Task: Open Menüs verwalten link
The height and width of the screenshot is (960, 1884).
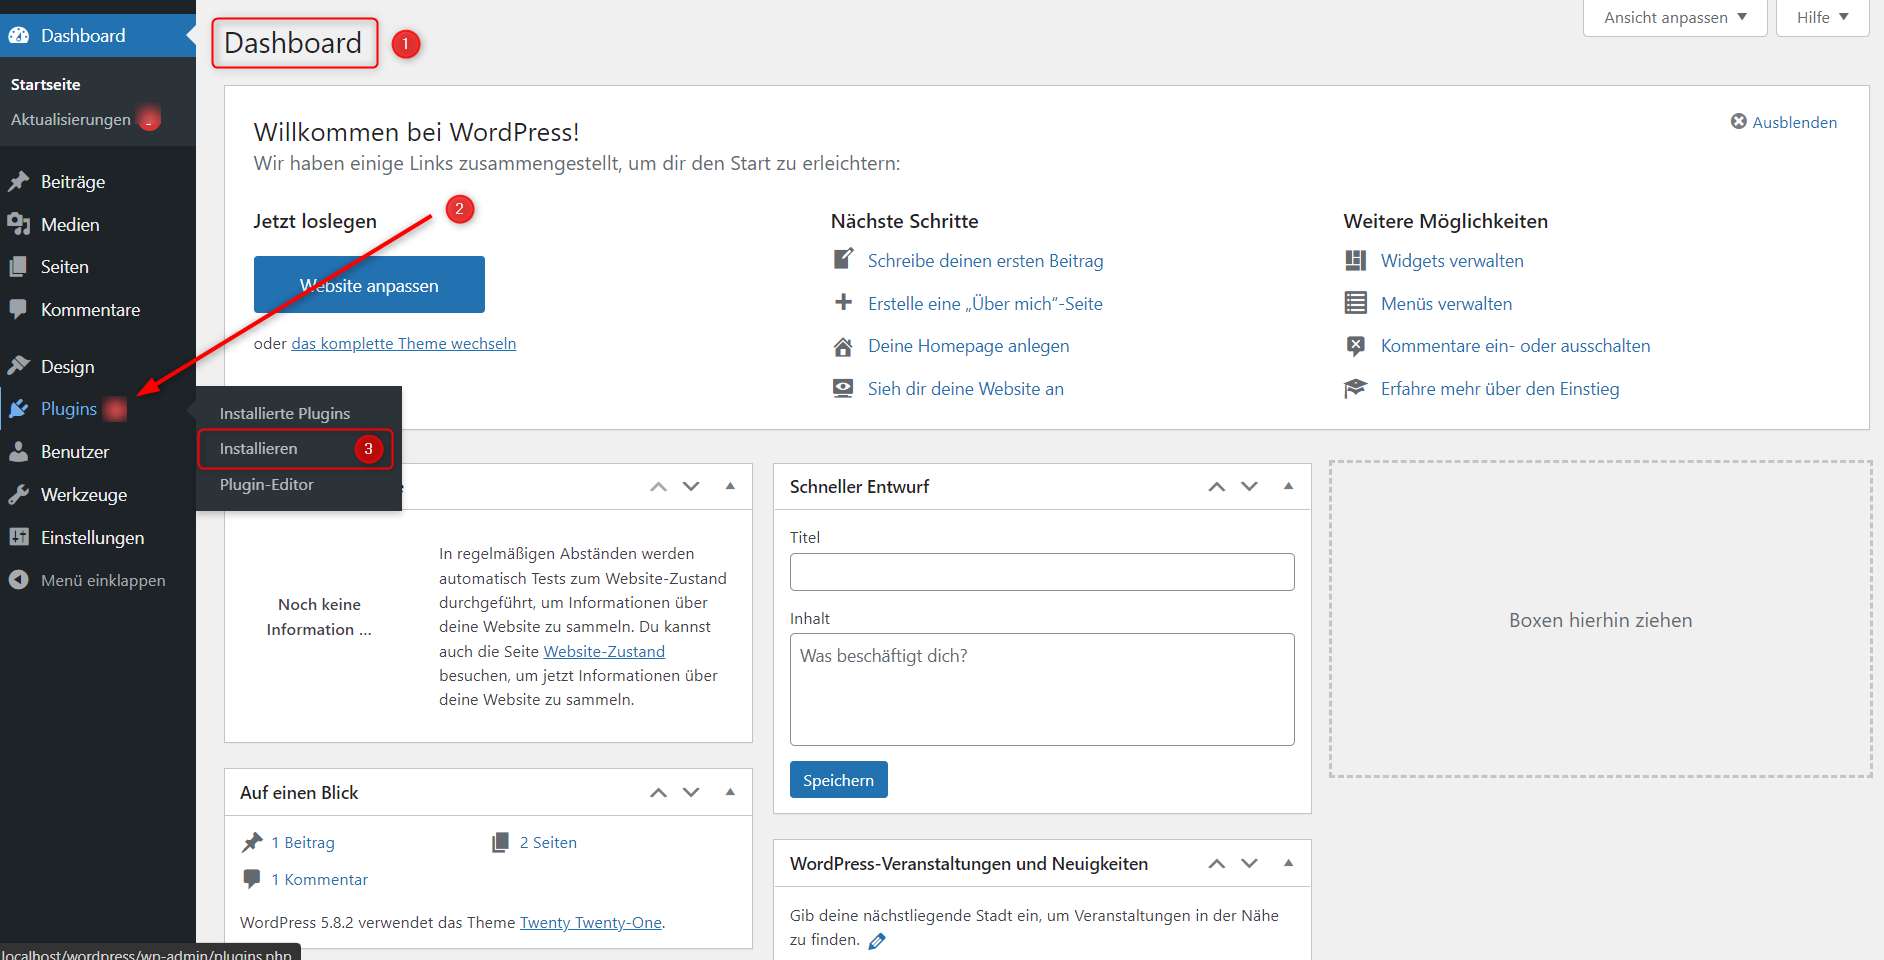Action: point(1446,304)
